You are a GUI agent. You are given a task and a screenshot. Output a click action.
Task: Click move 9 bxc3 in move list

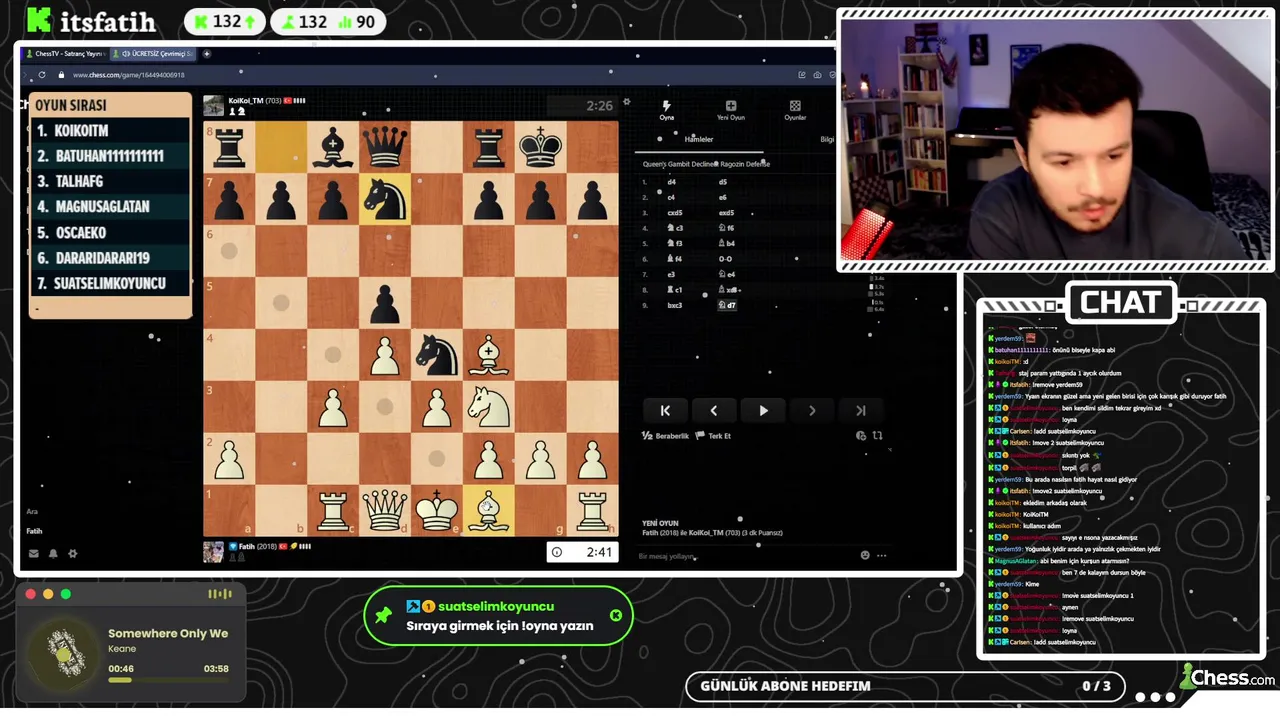coord(674,305)
